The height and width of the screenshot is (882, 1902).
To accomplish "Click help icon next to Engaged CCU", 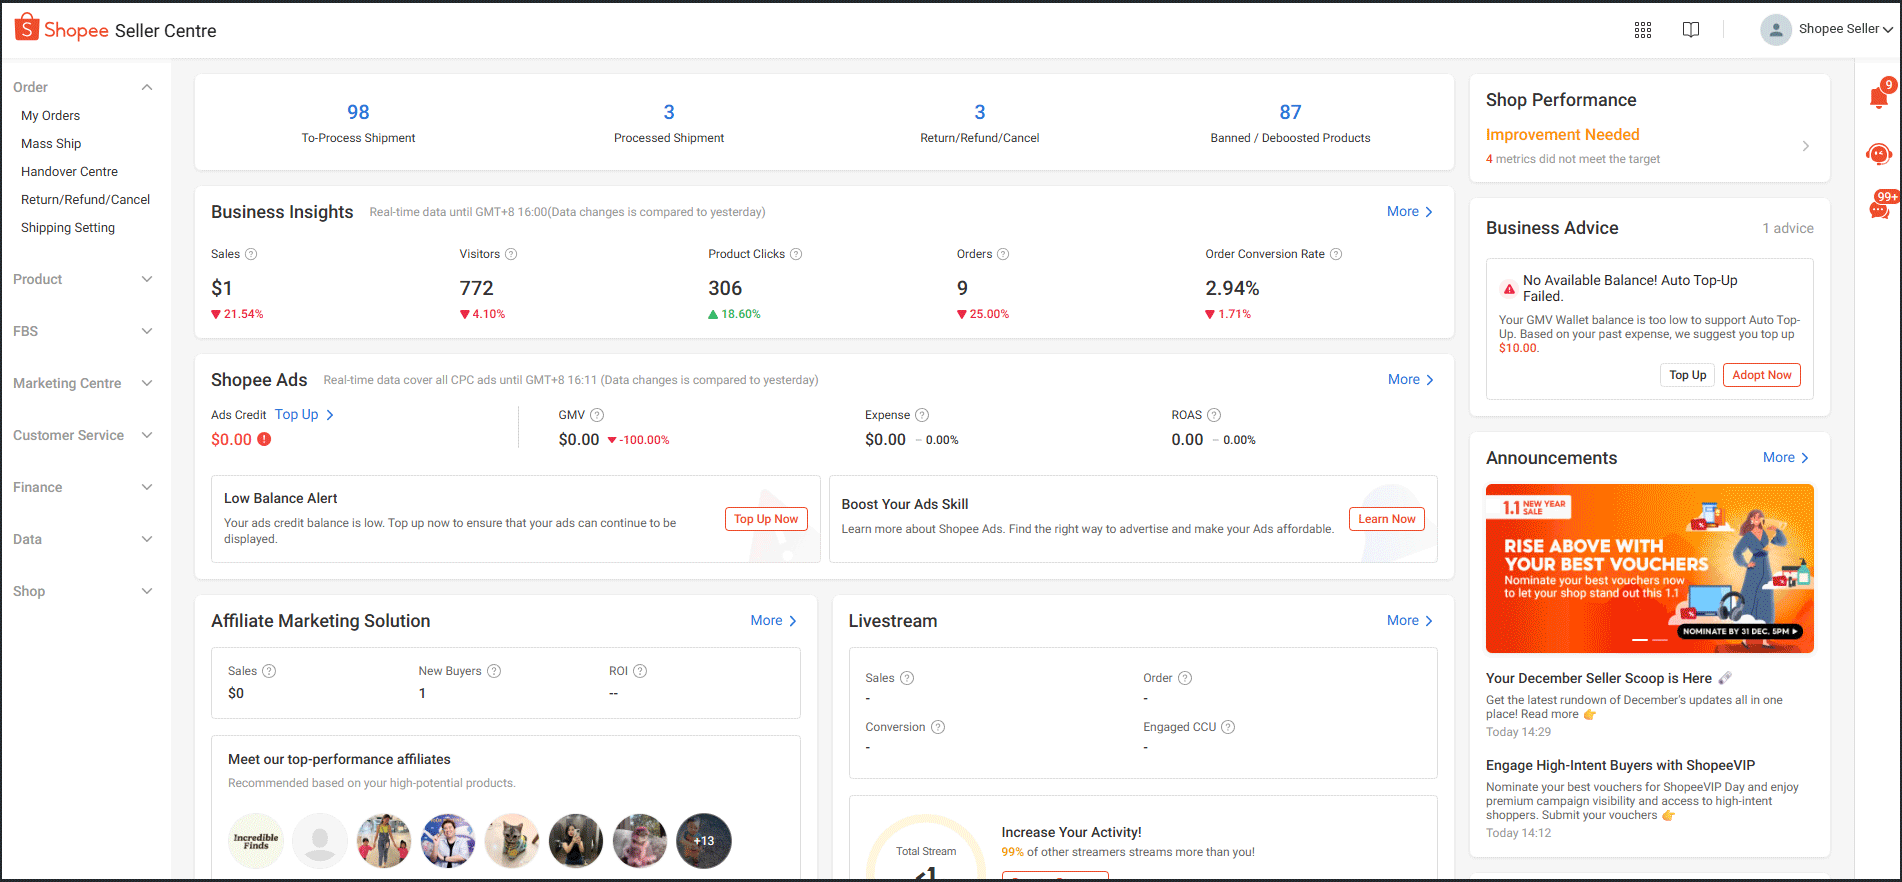I will click(1228, 727).
